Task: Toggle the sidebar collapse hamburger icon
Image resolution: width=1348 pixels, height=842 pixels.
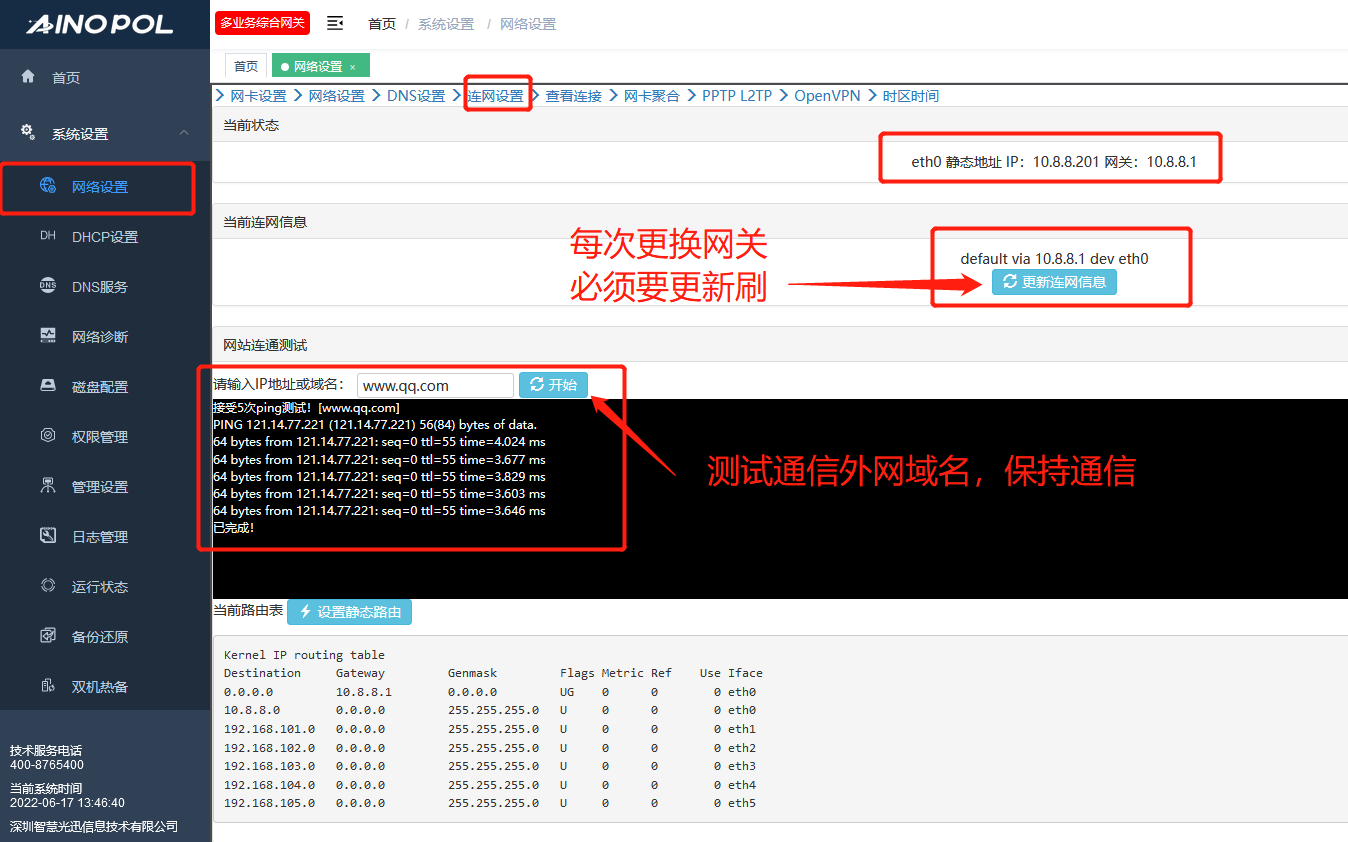Action: 335,23
